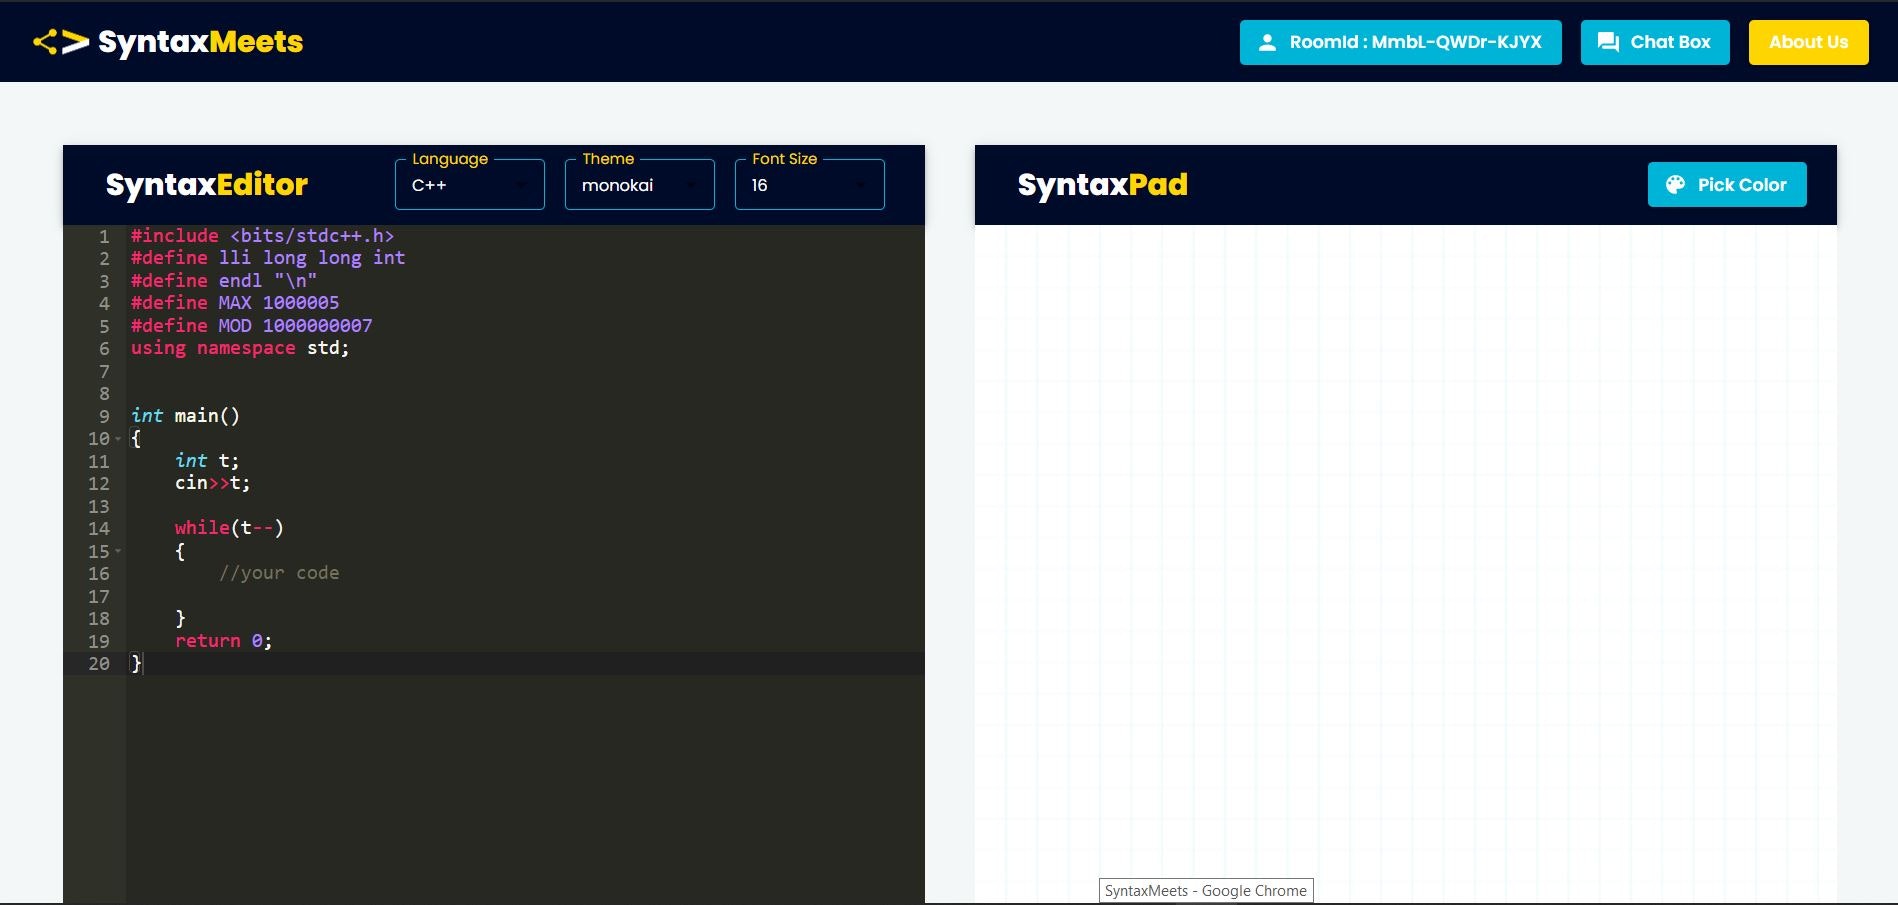Click the chat bubble icon on Chat Box

[x=1608, y=42]
